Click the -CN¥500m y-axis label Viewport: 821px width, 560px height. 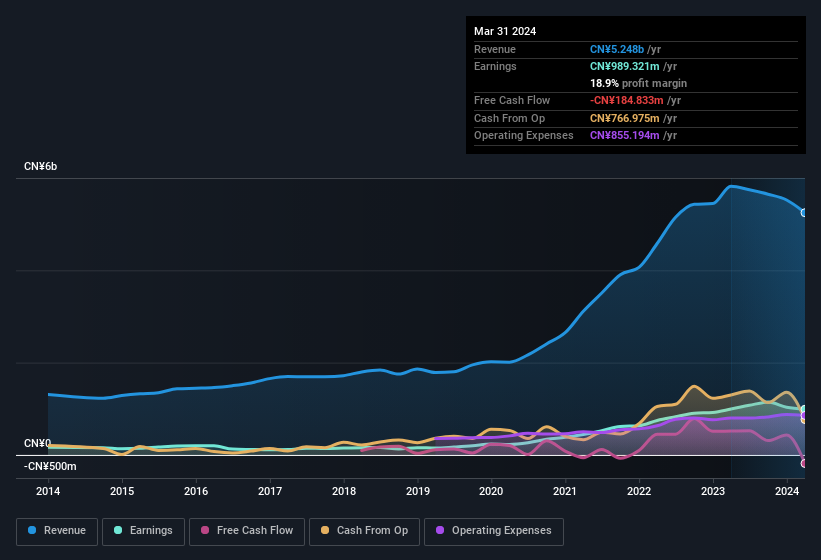(x=50, y=466)
